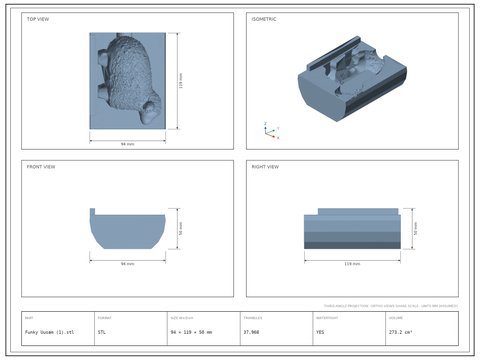Viewport: 480px width, 360px height.
Task: Select the front view model silhouette
Action: (127, 229)
